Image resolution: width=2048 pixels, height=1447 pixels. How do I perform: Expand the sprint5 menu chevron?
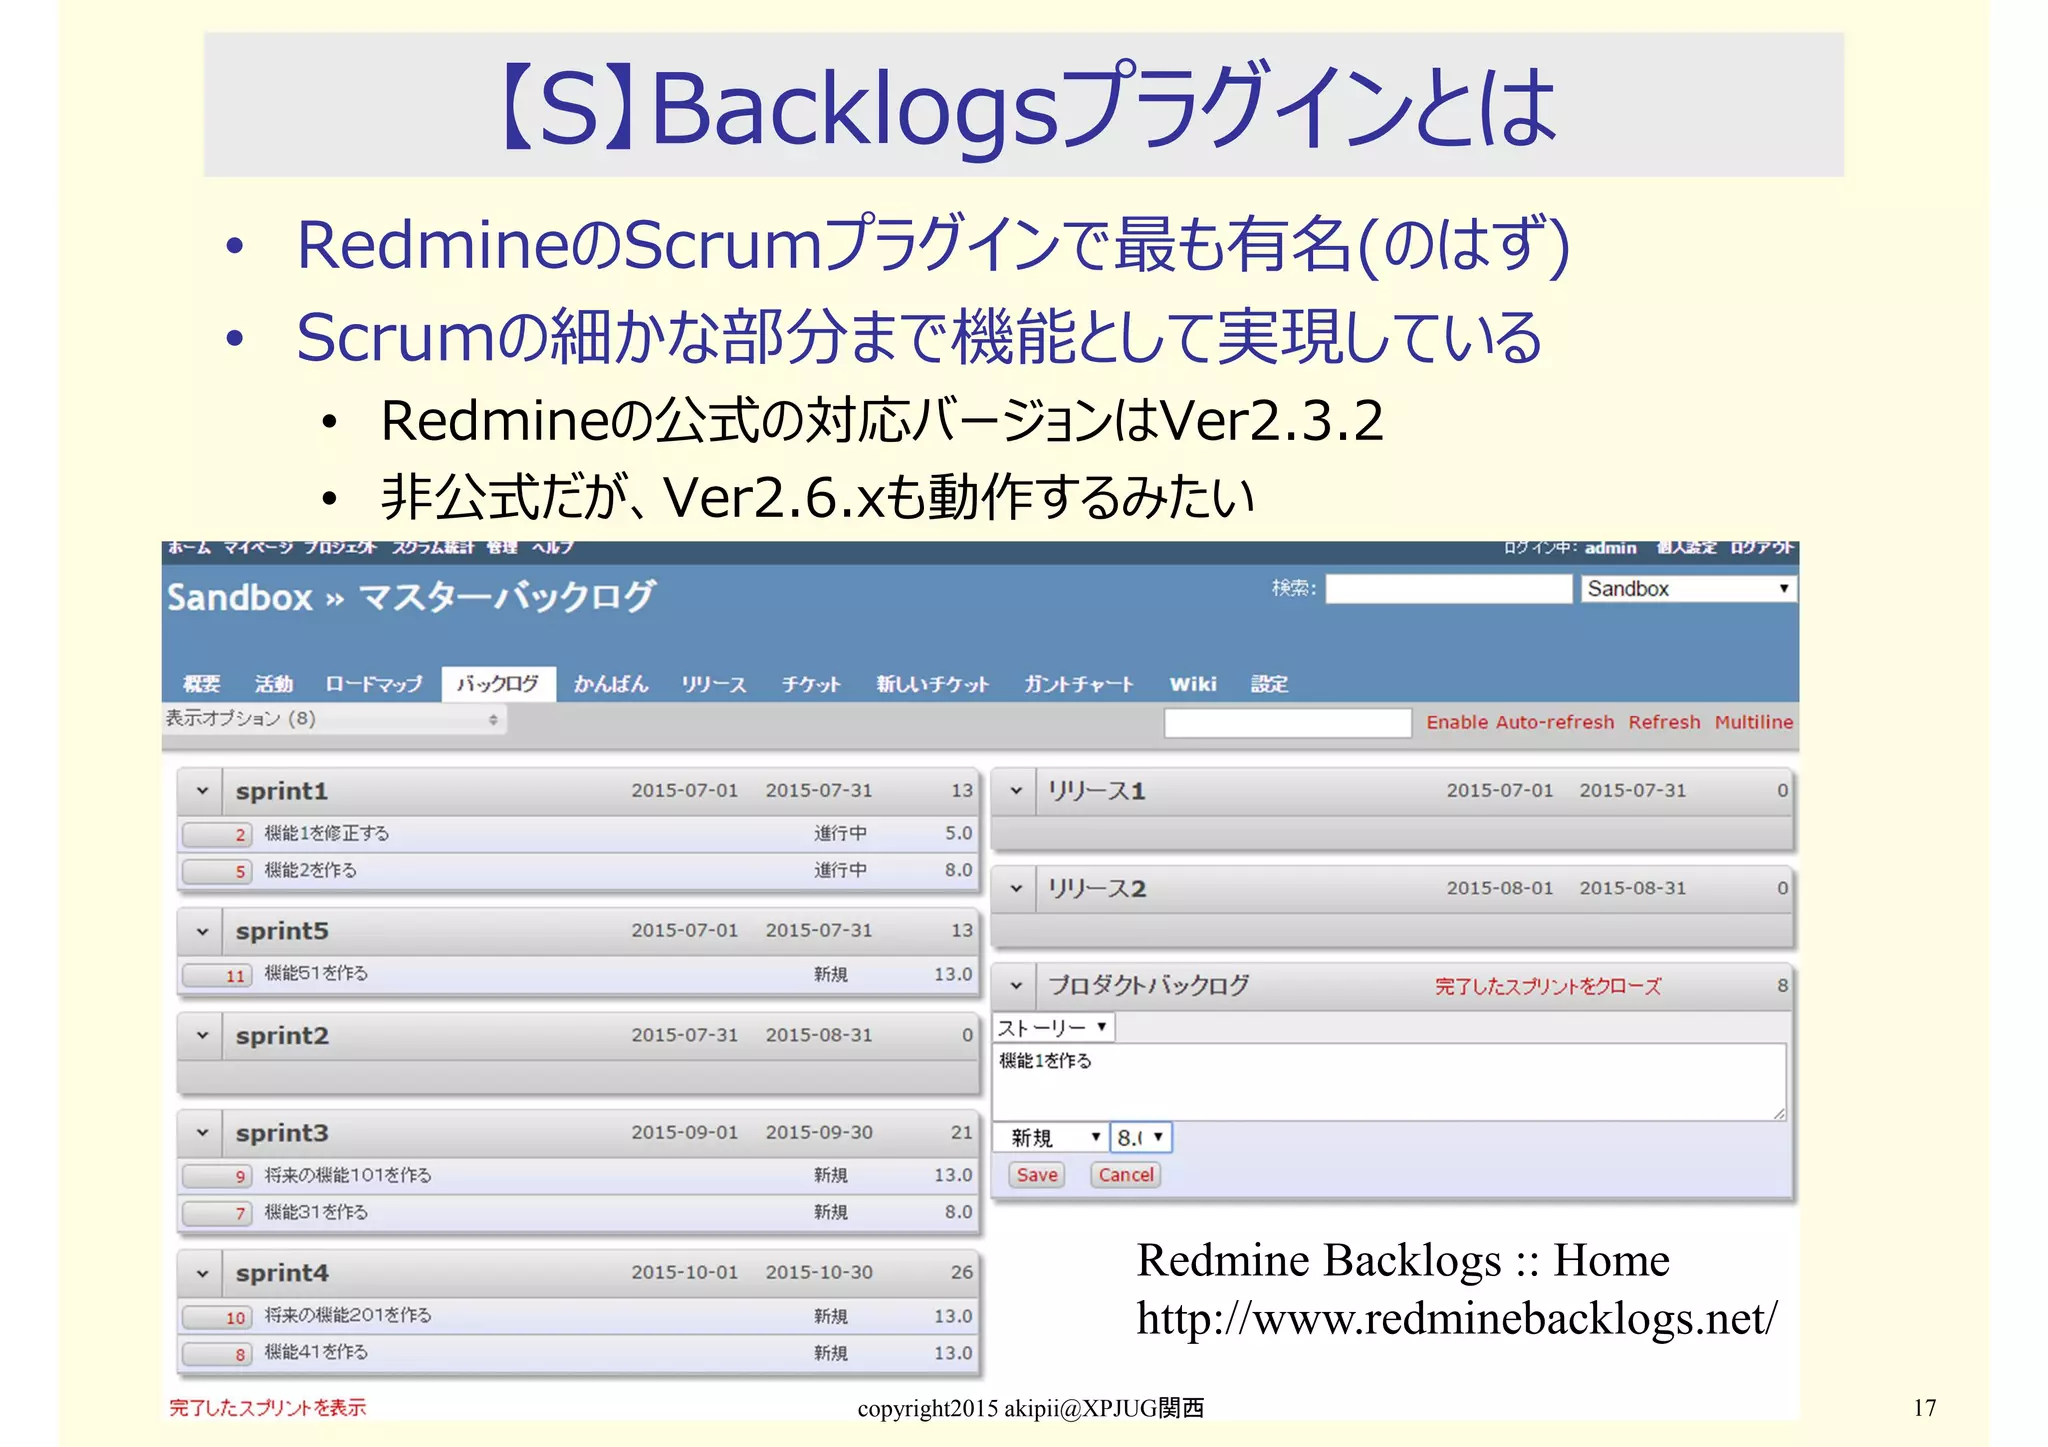[x=202, y=931]
